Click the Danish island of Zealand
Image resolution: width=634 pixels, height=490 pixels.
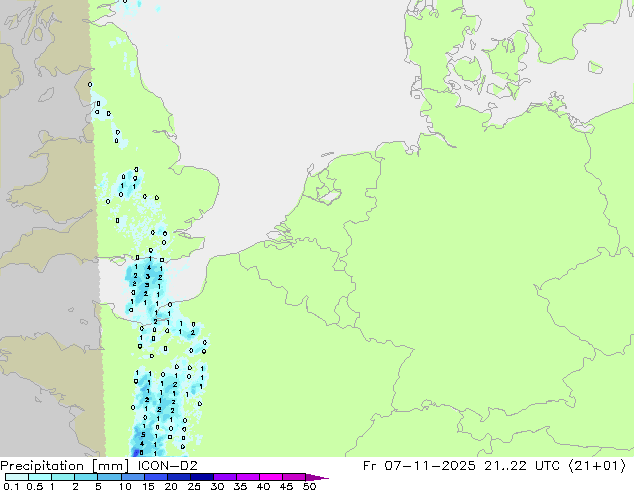[x=504, y=57]
